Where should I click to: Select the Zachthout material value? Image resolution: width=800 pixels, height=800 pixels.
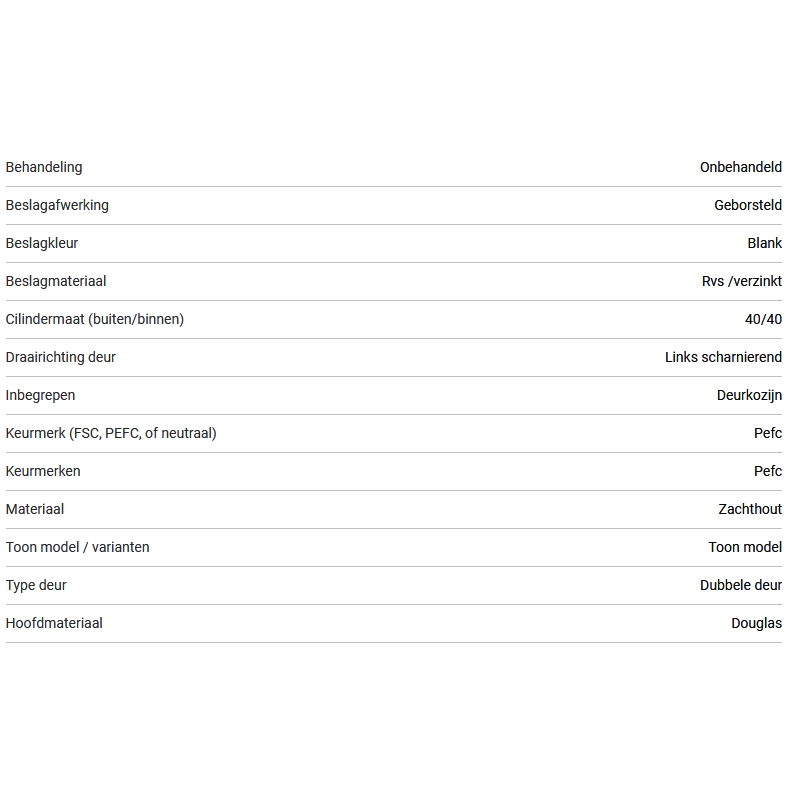coord(749,509)
